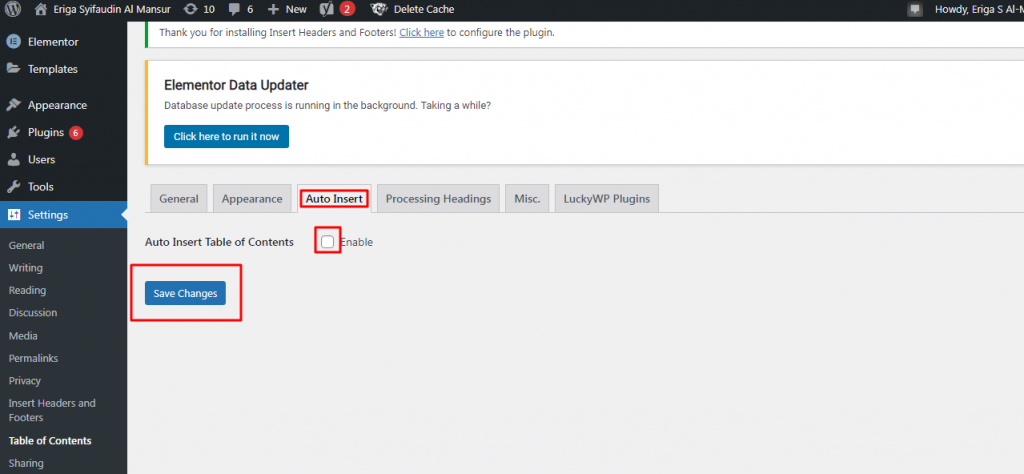Click the Elementor sidebar icon

(13, 42)
